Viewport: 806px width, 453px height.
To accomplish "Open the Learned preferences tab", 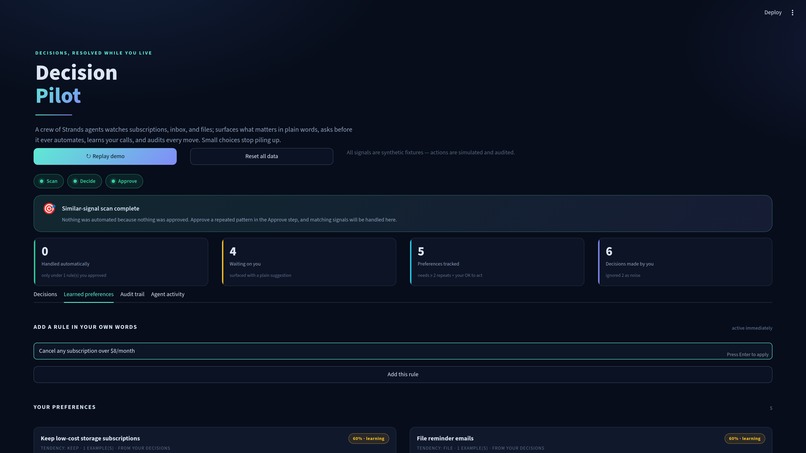I will [88, 294].
